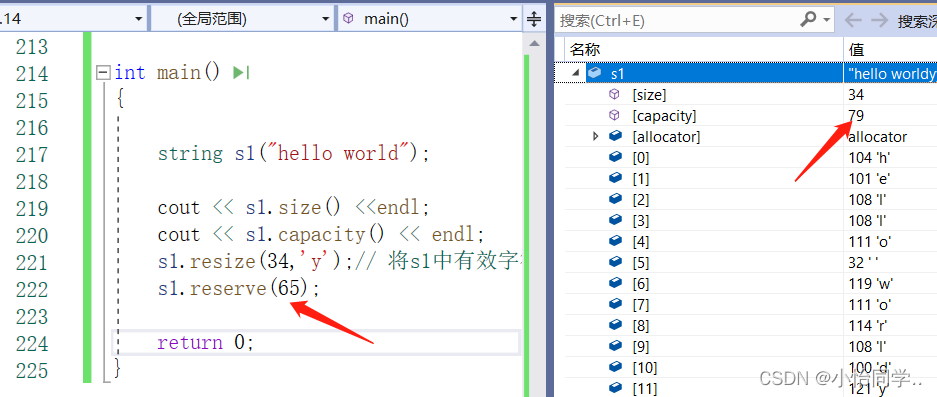Focus the 搜索(Ctrl+E) watch search field

point(676,20)
